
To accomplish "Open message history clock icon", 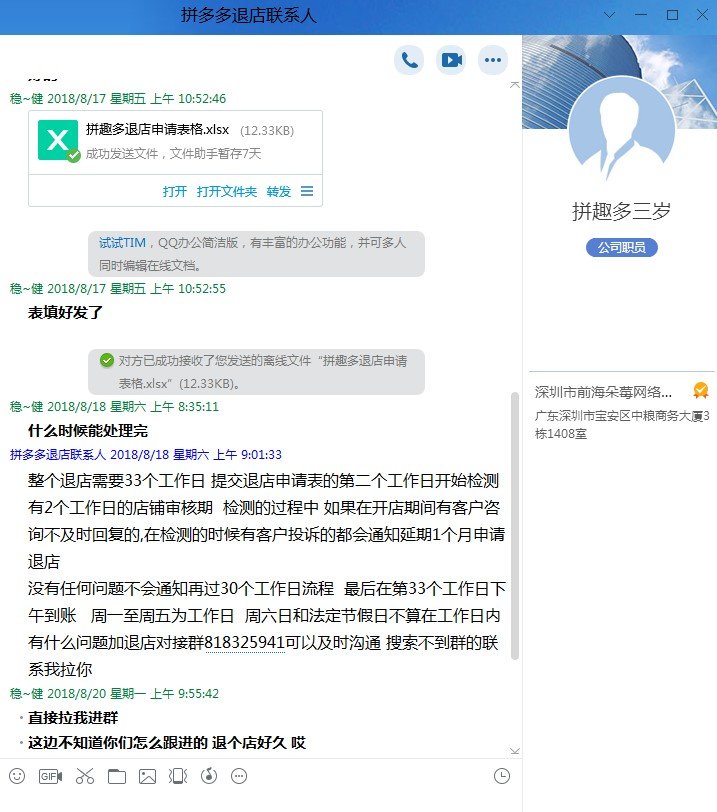I will (x=502, y=776).
